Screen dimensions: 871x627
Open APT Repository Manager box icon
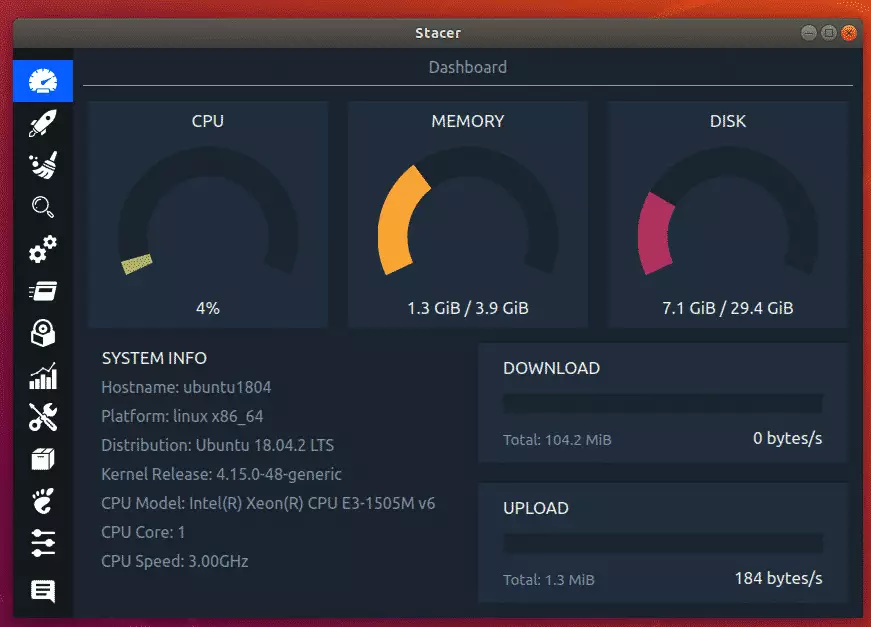[x=43, y=459]
